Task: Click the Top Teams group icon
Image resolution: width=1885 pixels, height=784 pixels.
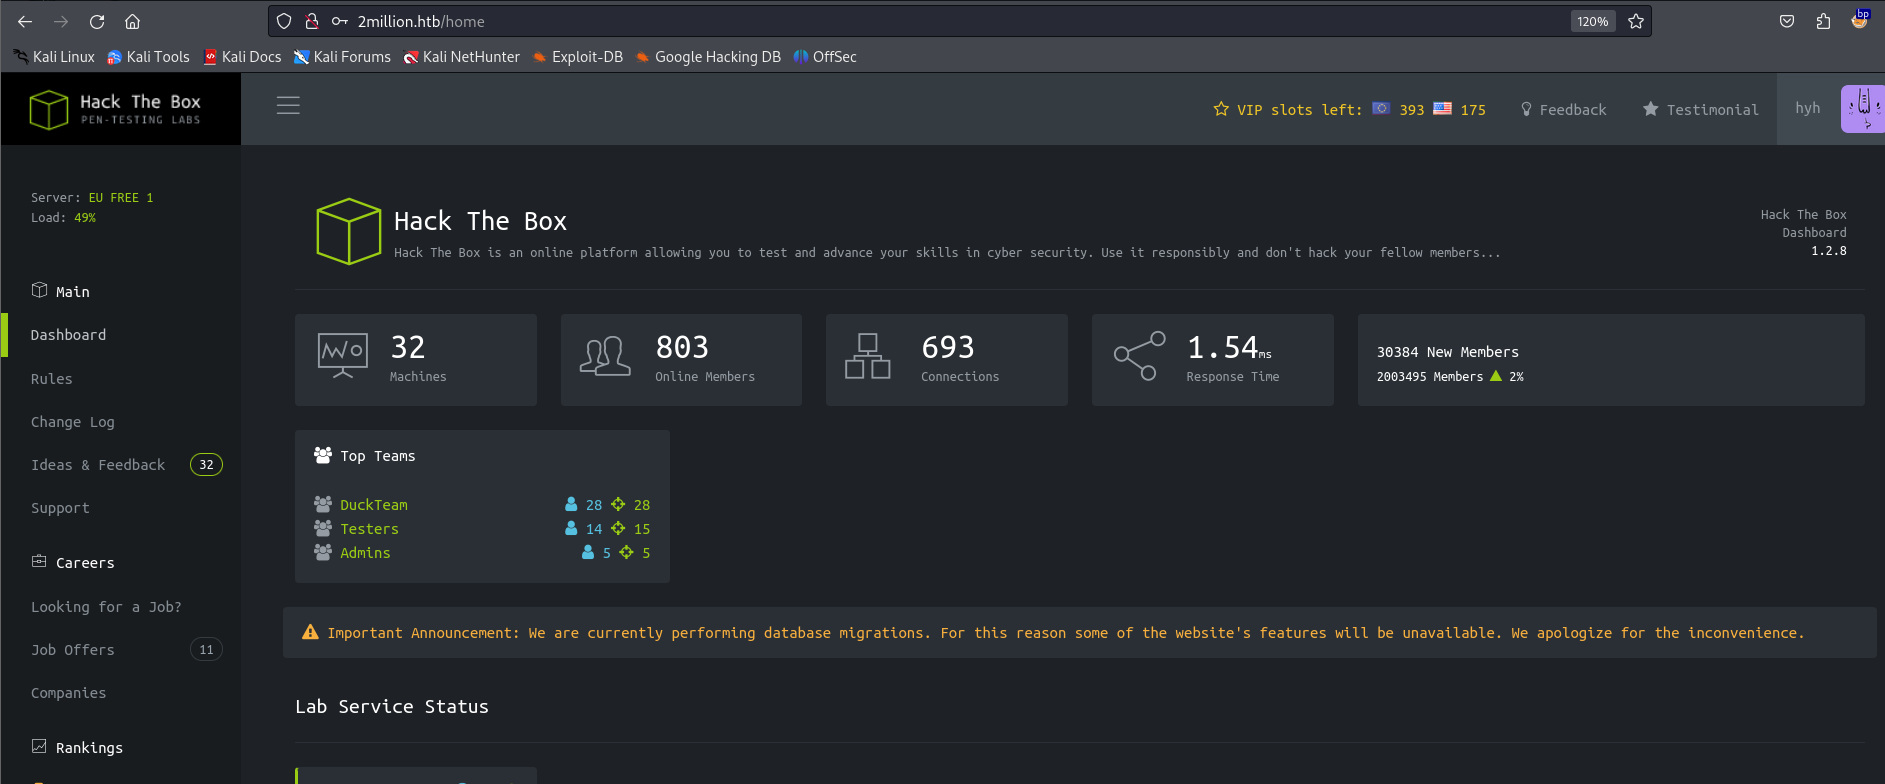Action: click(323, 455)
